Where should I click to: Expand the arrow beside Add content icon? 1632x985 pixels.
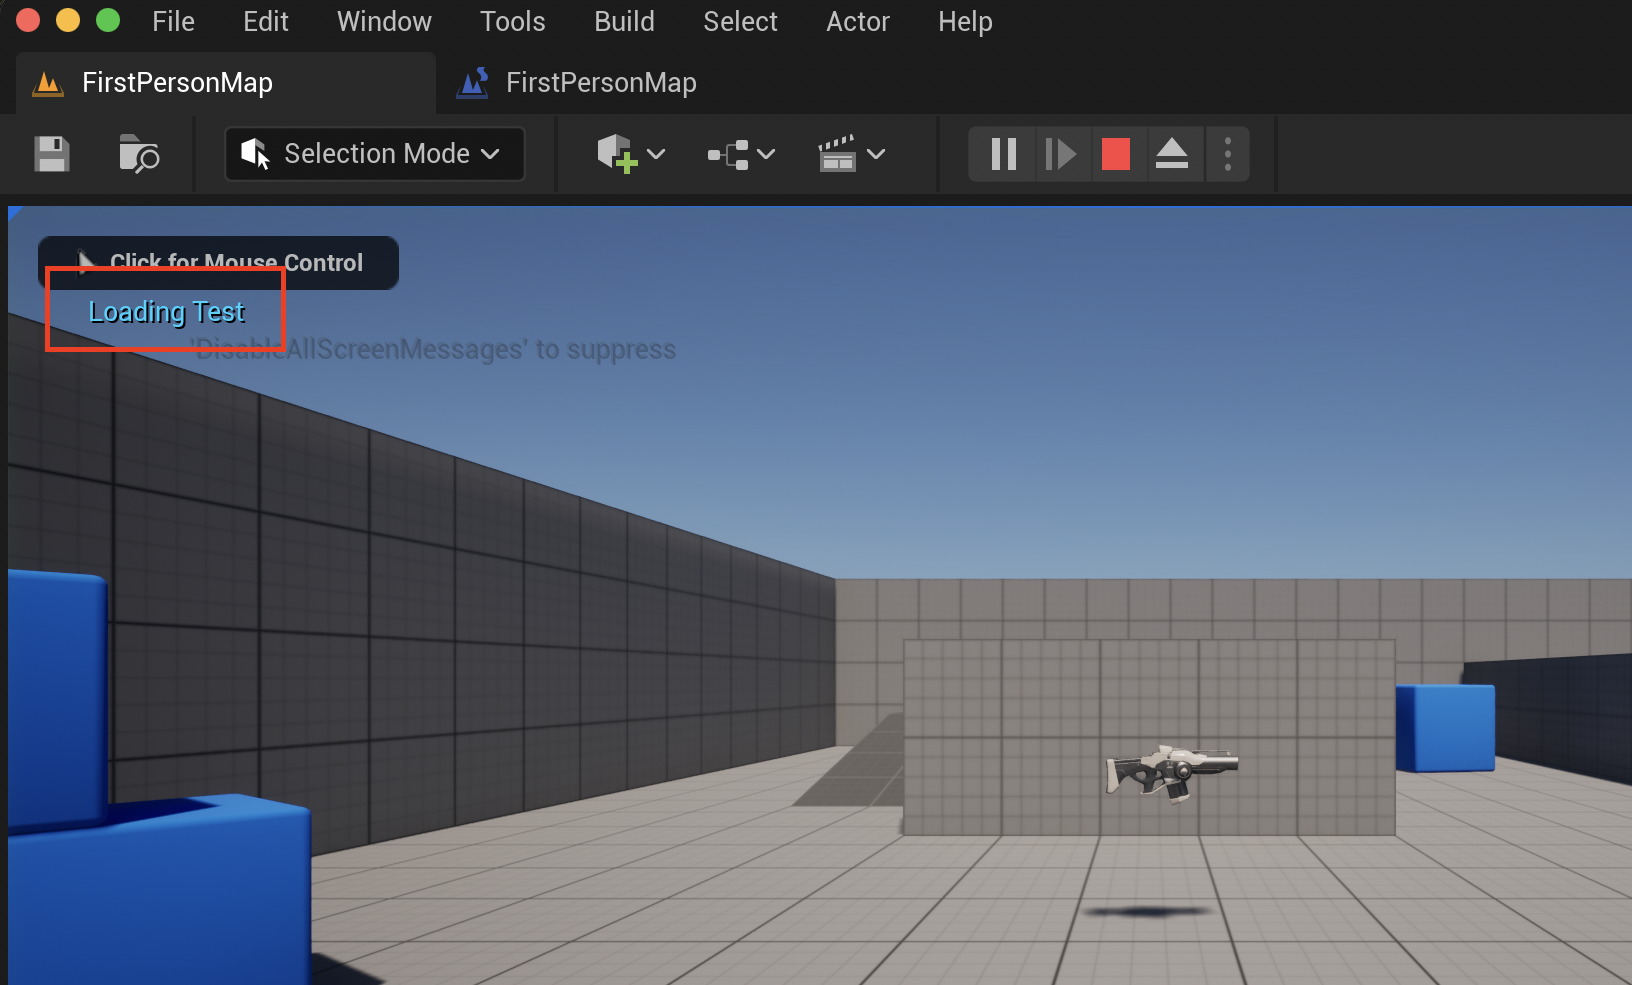point(657,154)
